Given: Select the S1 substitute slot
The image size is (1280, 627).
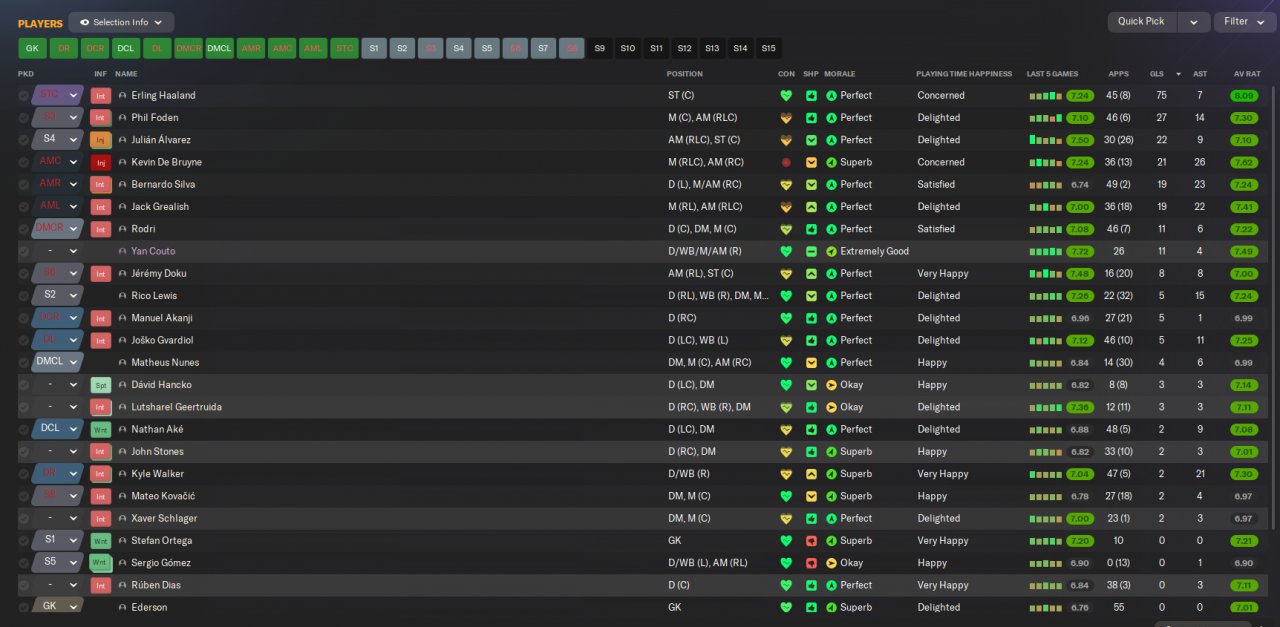Looking at the screenshot, I should [374, 48].
